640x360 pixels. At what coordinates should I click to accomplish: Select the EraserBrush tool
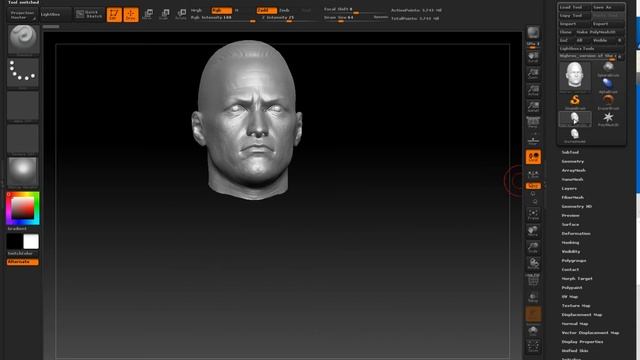point(608,102)
